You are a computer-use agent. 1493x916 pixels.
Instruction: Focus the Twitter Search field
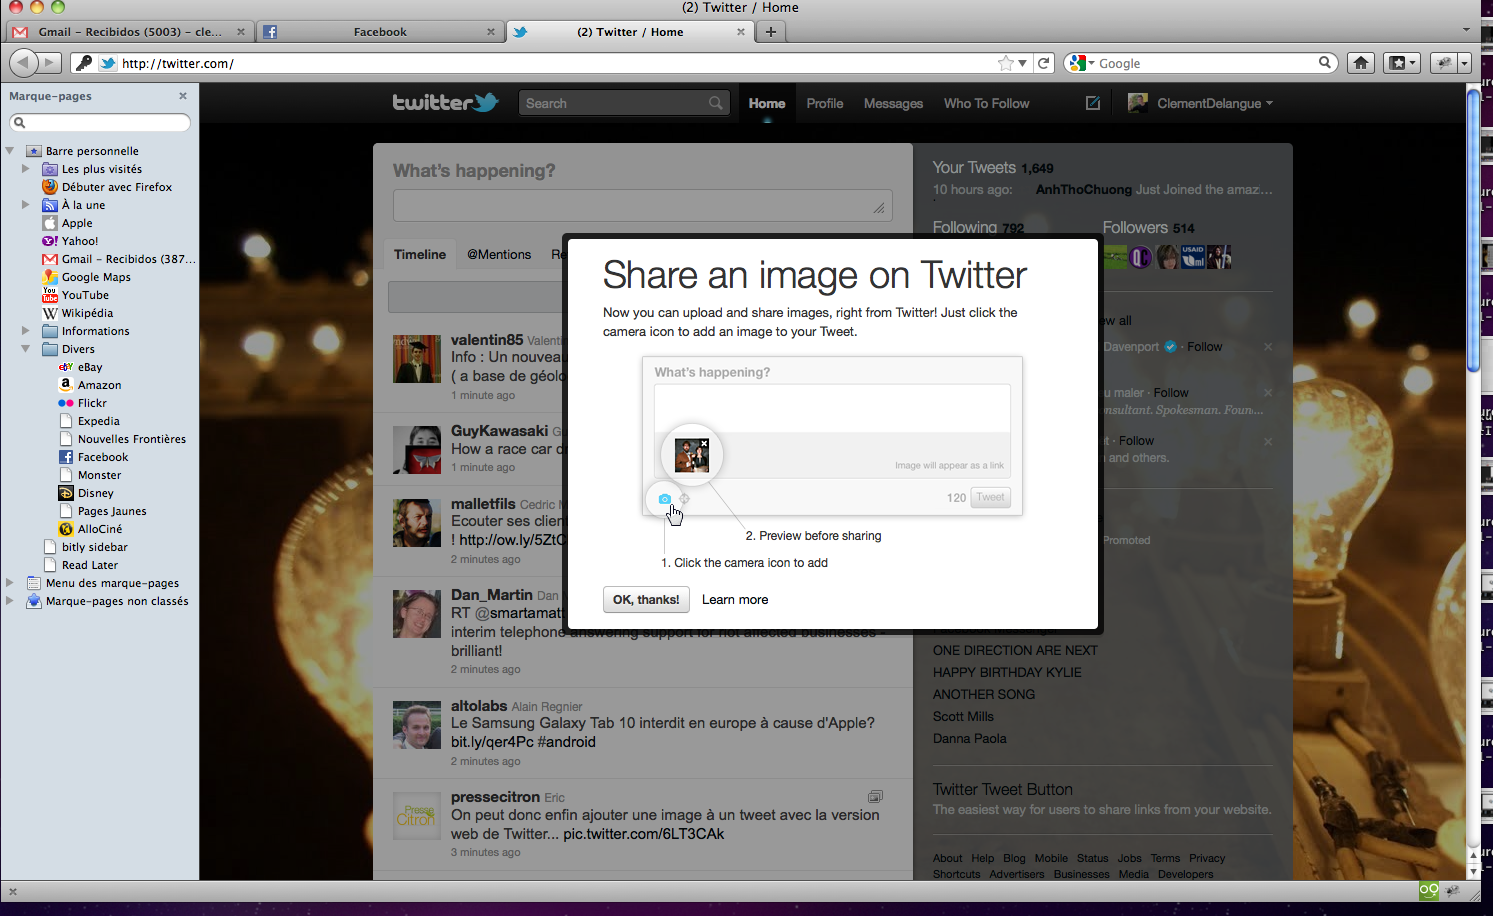622,103
